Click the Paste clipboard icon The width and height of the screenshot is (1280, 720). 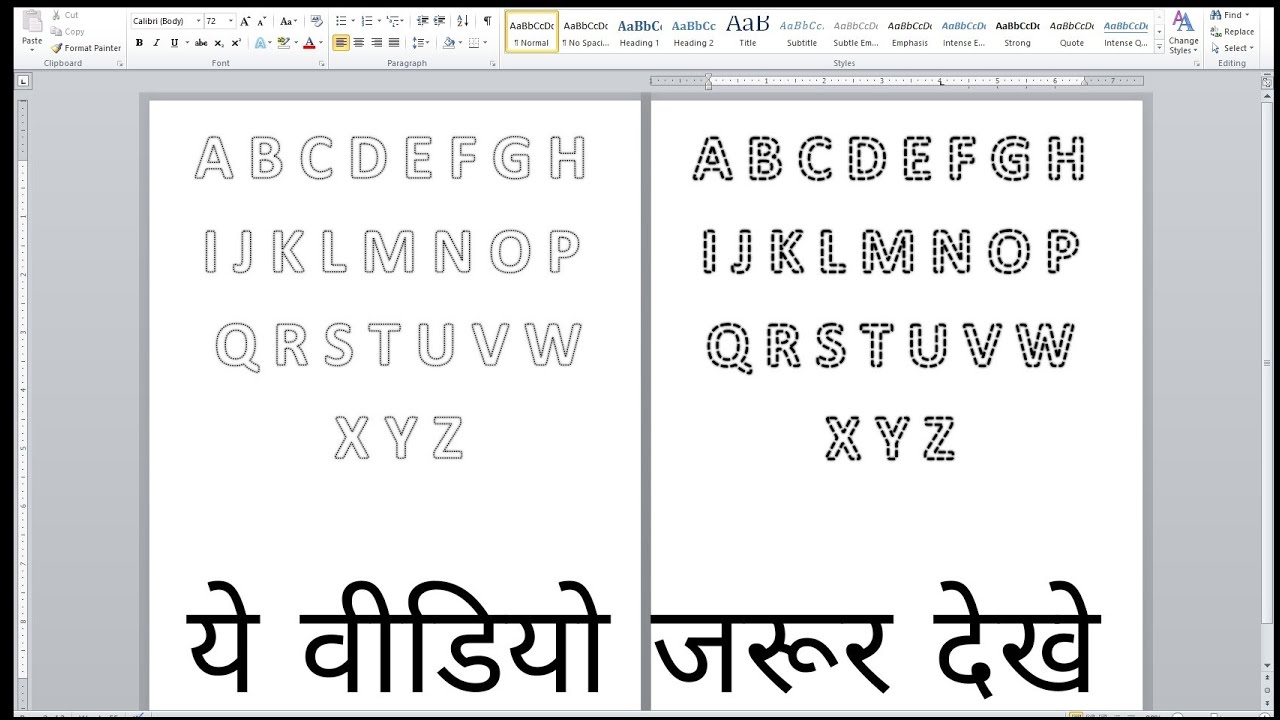32,21
